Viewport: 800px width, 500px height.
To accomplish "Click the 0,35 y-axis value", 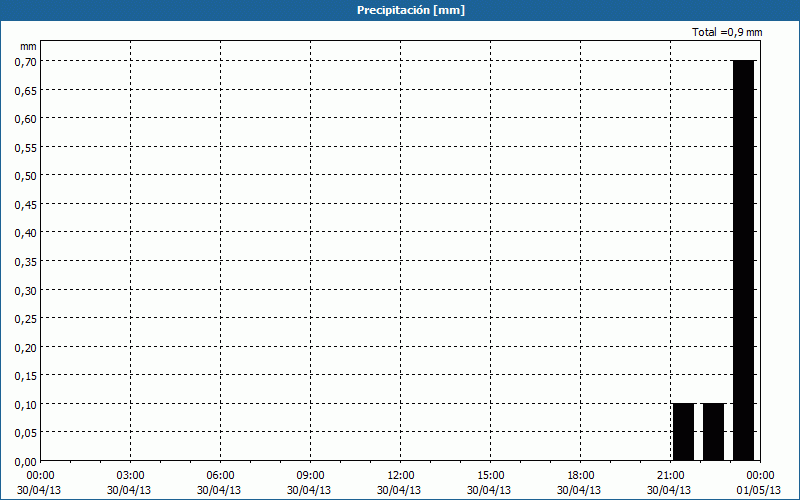I will tap(26, 262).
